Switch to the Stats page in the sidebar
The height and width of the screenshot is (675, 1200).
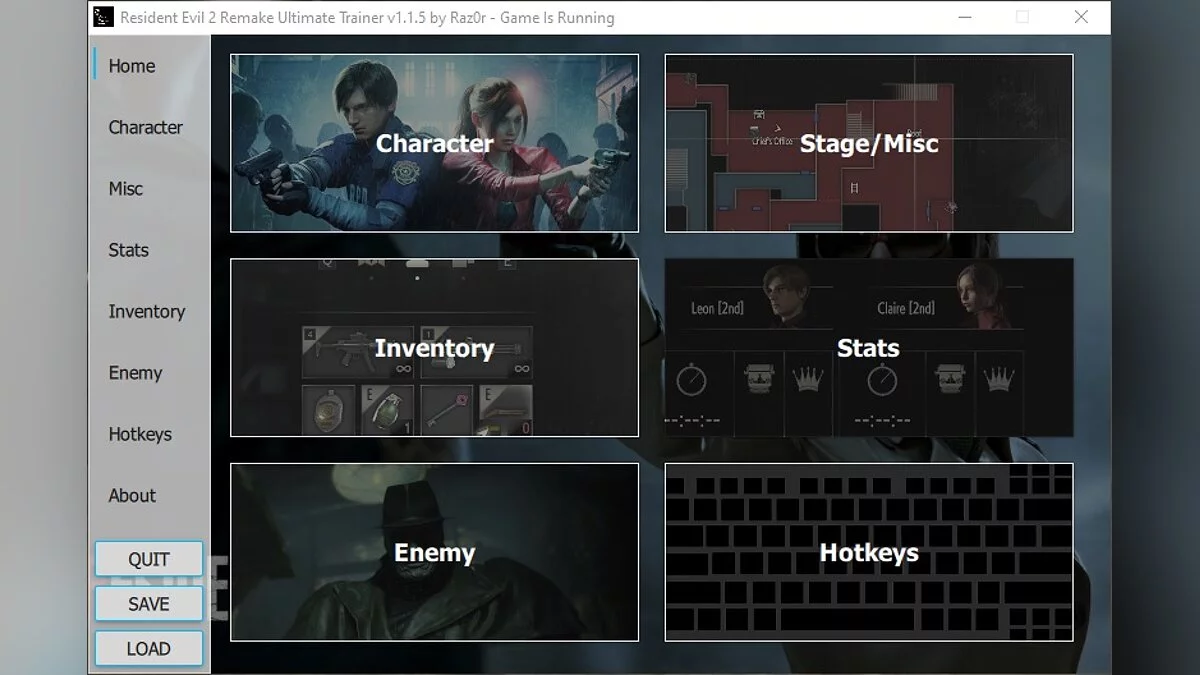(x=127, y=250)
